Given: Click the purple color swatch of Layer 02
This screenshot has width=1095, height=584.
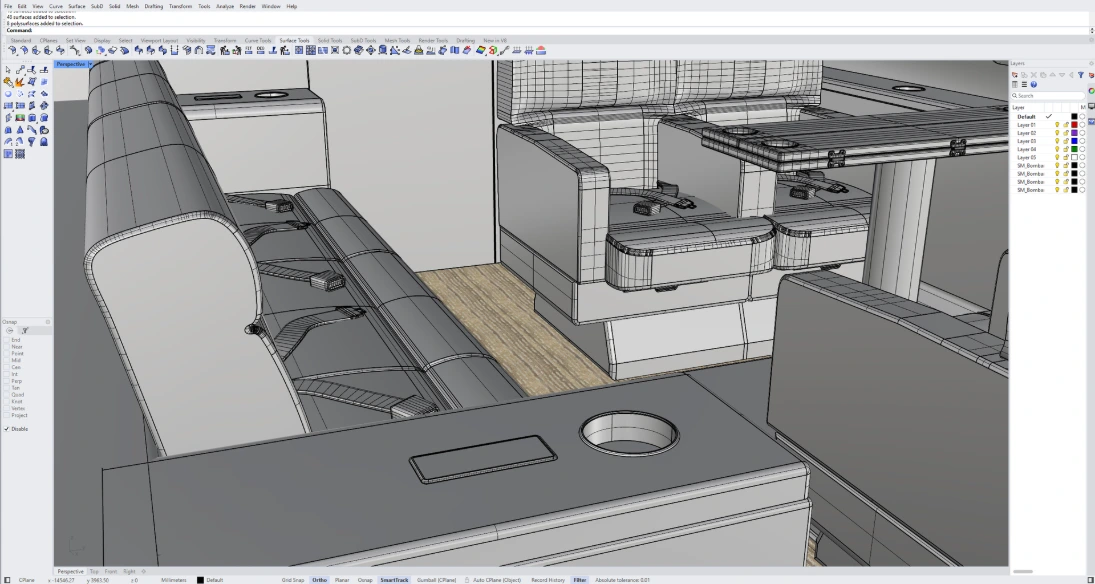Looking at the screenshot, I should pyautogui.click(x=1074, y=133).
